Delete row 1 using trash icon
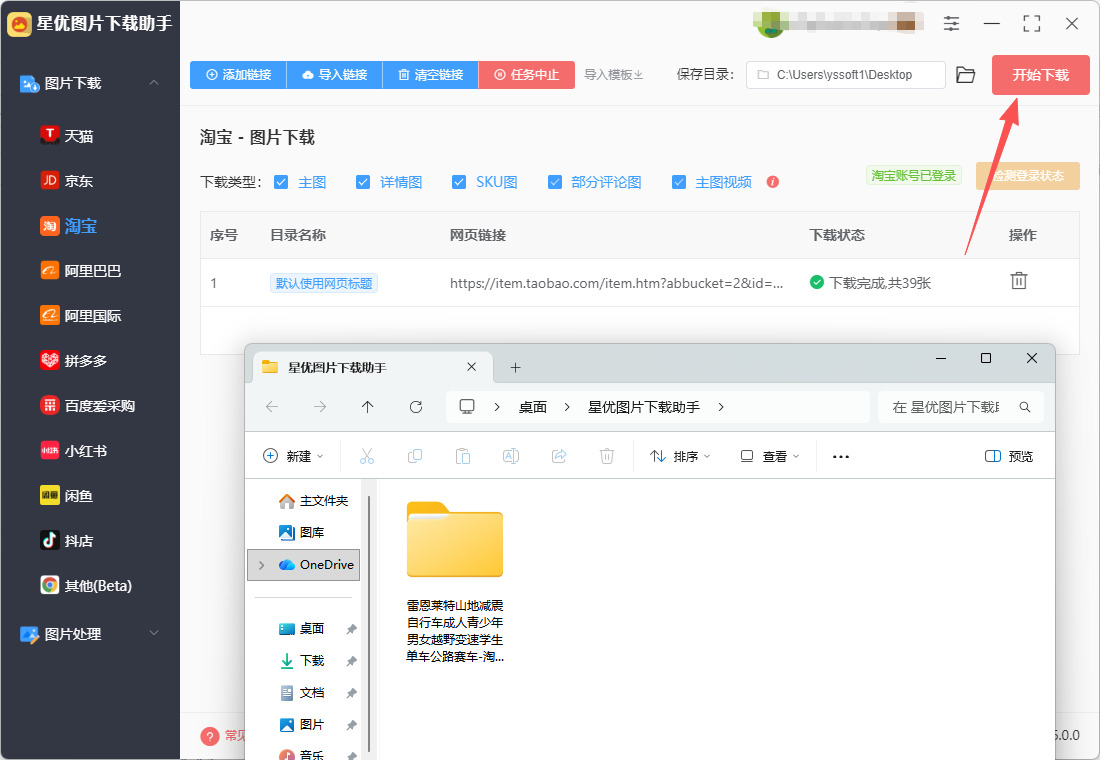 (1018, 281)
